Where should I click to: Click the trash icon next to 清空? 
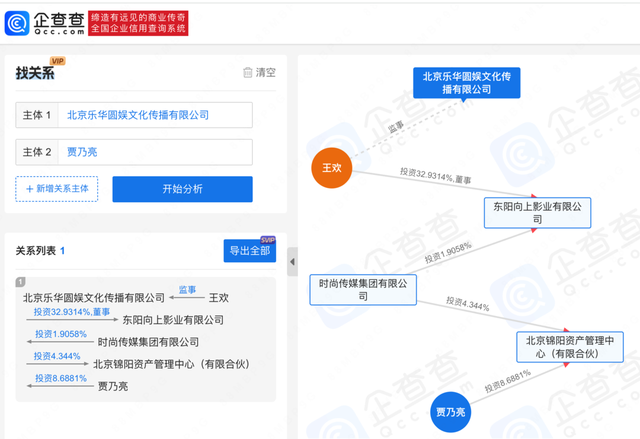(x=248, y=73)
